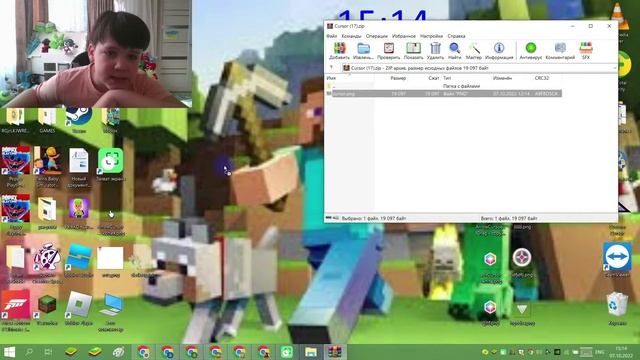Image resolution: width=640 pixels, height=360 pixels.
Task: Run the Антивирус green scan icon
Action: (x=531, y=51)
